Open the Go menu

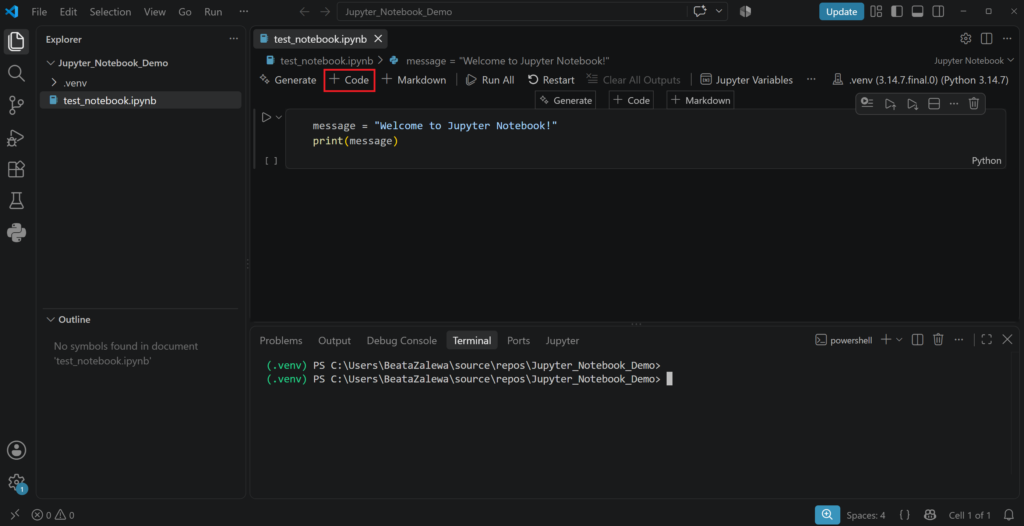click(185, 12)
